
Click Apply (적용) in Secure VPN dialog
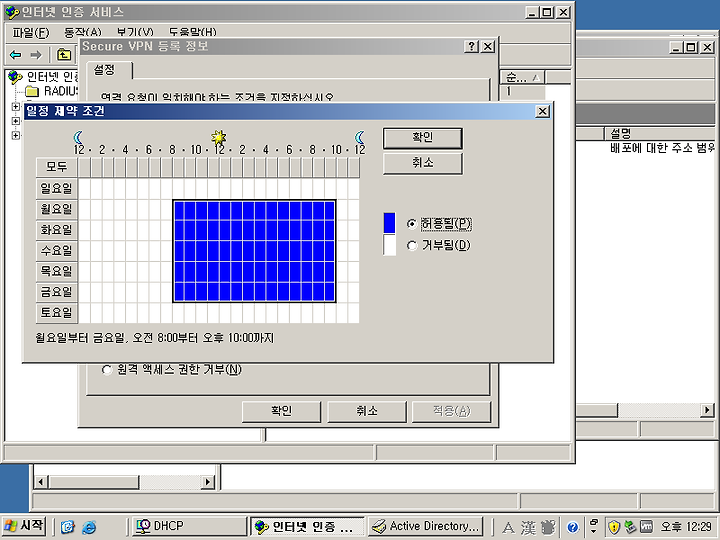click(451, 411)
